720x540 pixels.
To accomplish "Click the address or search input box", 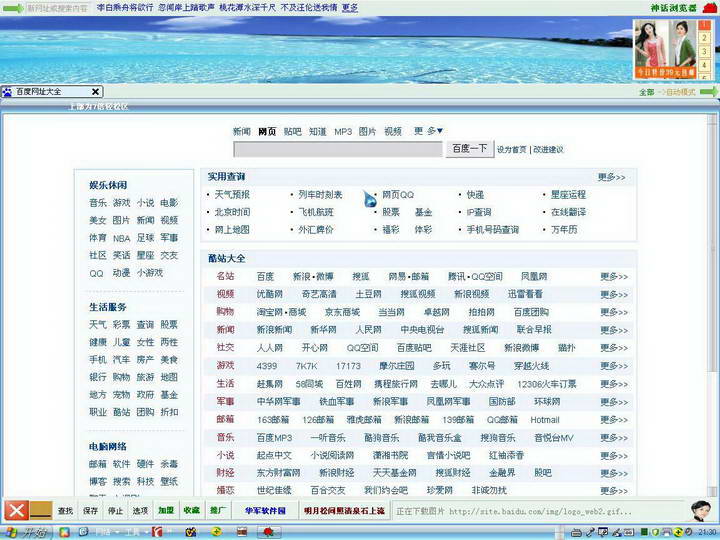I will (57, 8).
